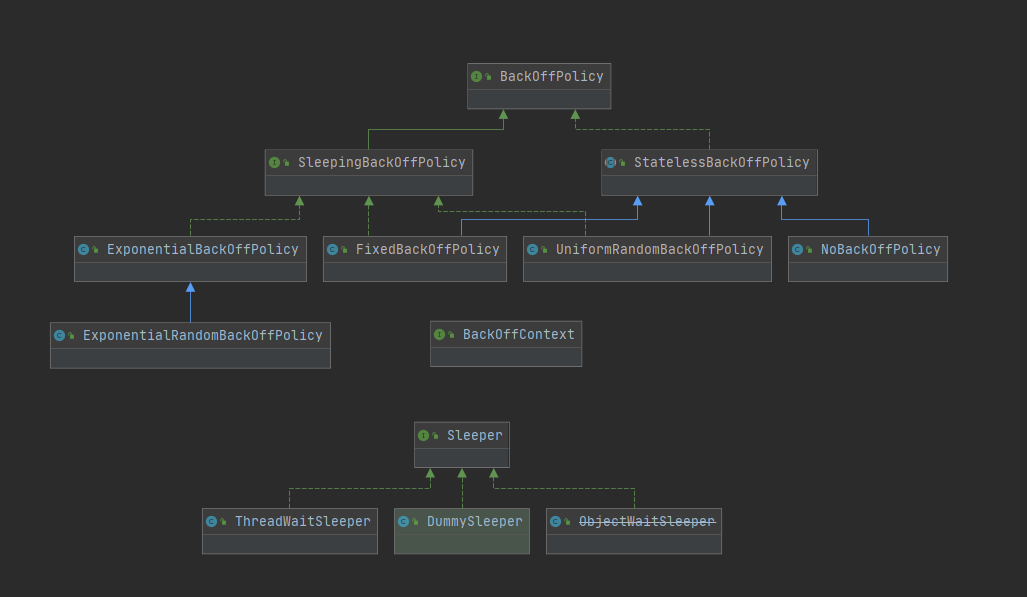
Task: Click the empty members compartment under Sleeper
Action: click(461, 458)
